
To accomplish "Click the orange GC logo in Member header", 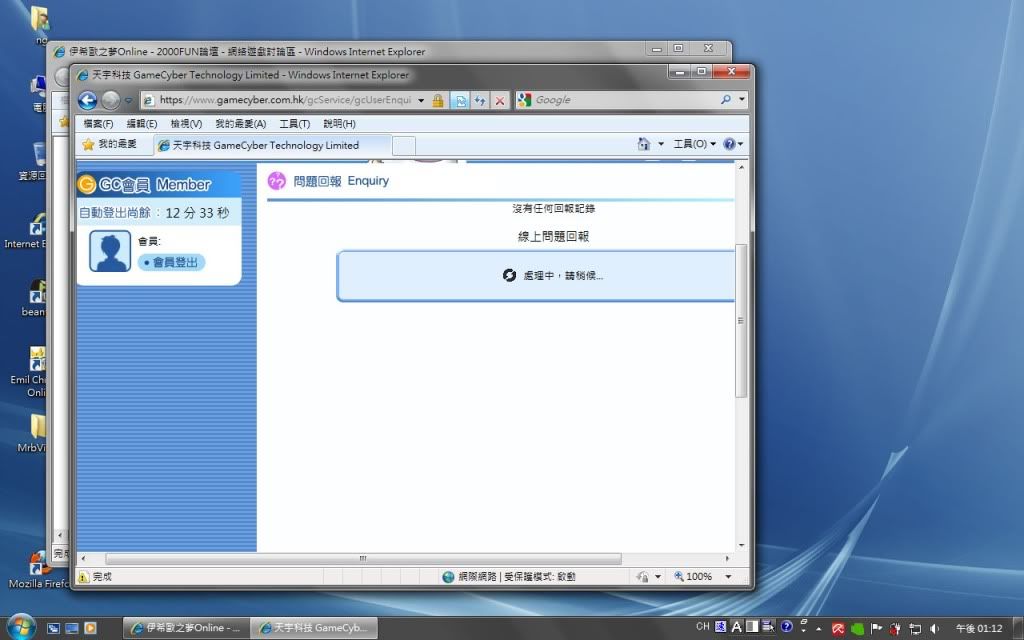I will tap(87, 185).
